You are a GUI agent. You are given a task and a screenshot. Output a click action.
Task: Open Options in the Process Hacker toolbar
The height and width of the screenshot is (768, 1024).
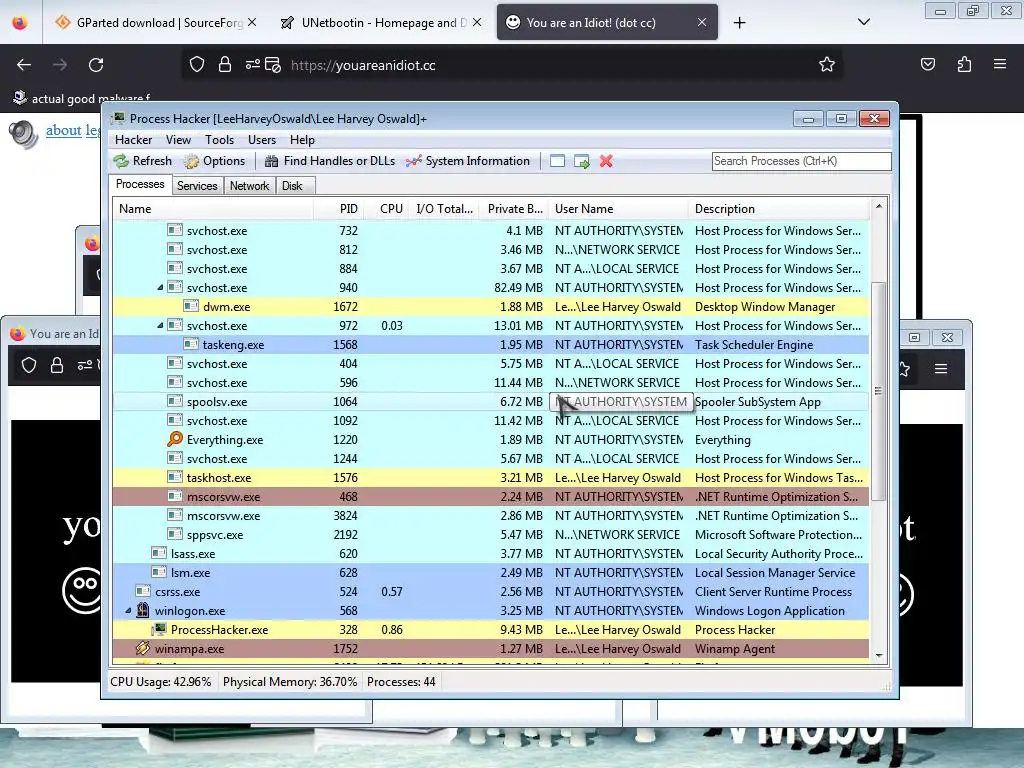point(215,161)
